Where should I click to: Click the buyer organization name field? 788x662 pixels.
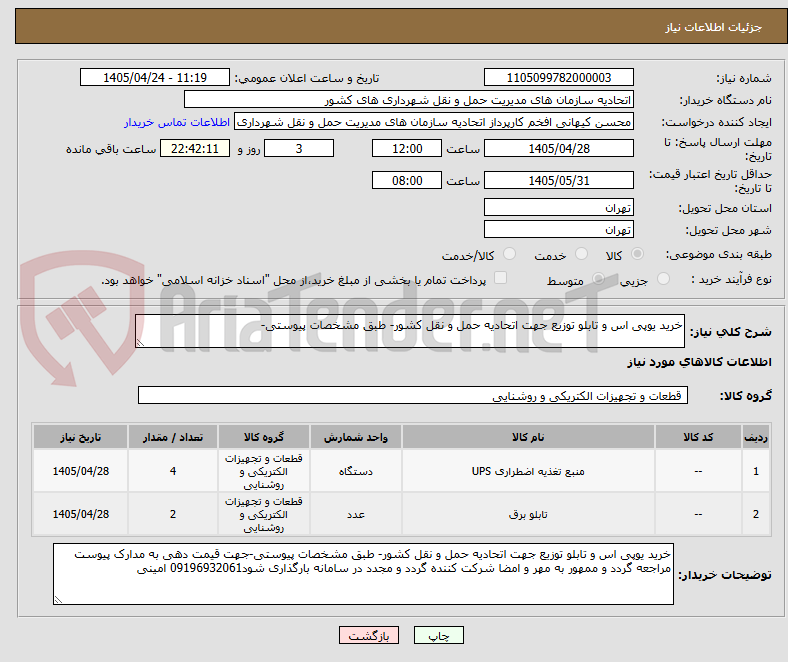tap(409, 100)
